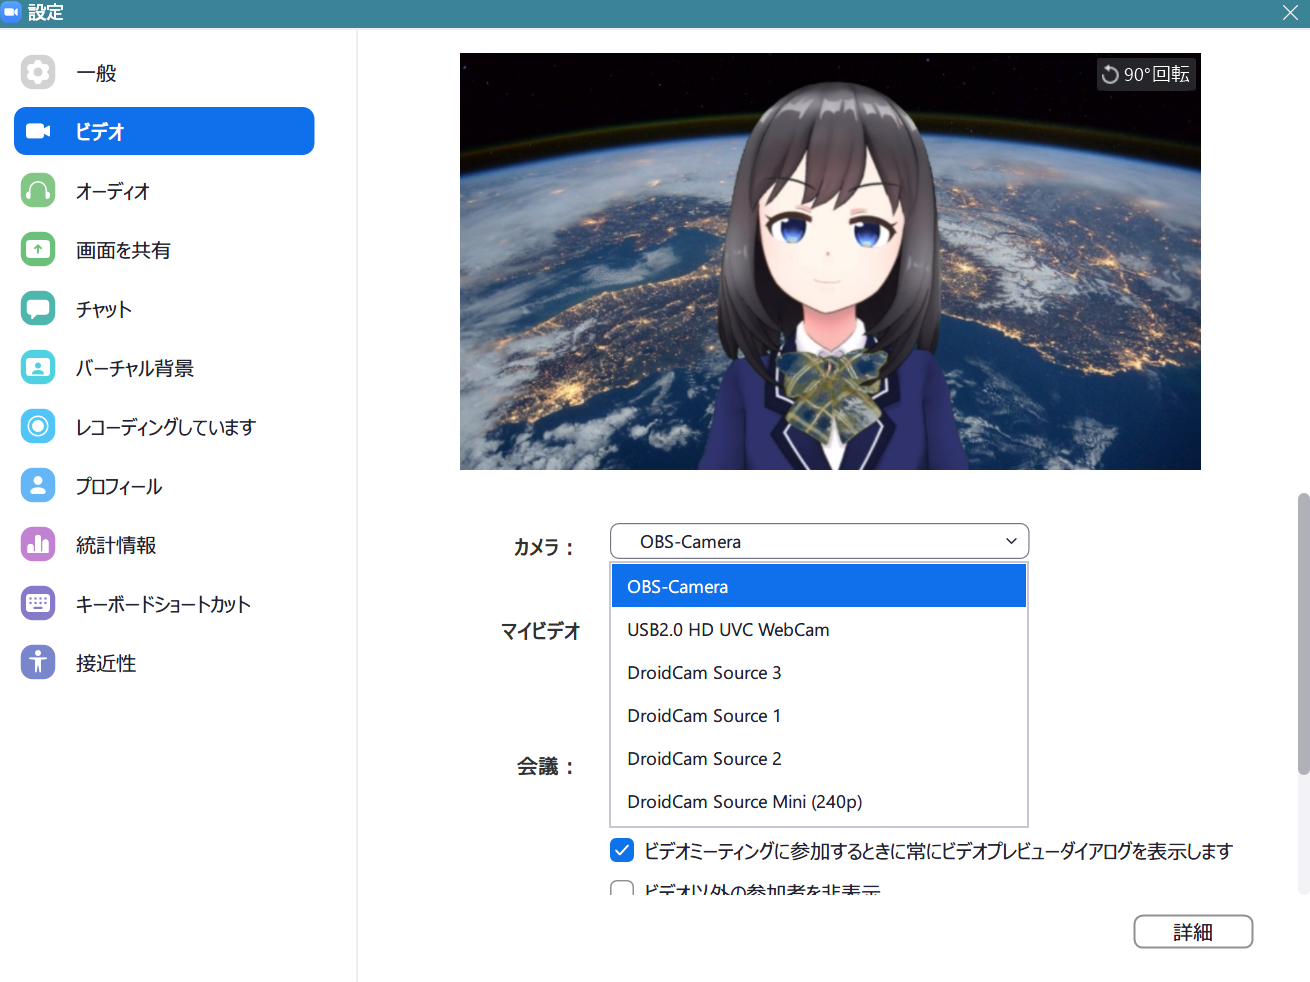1310x982 pixels.
Task: Select USB2.0 HD UVC WebCam
Action: [x=729, y=629]
